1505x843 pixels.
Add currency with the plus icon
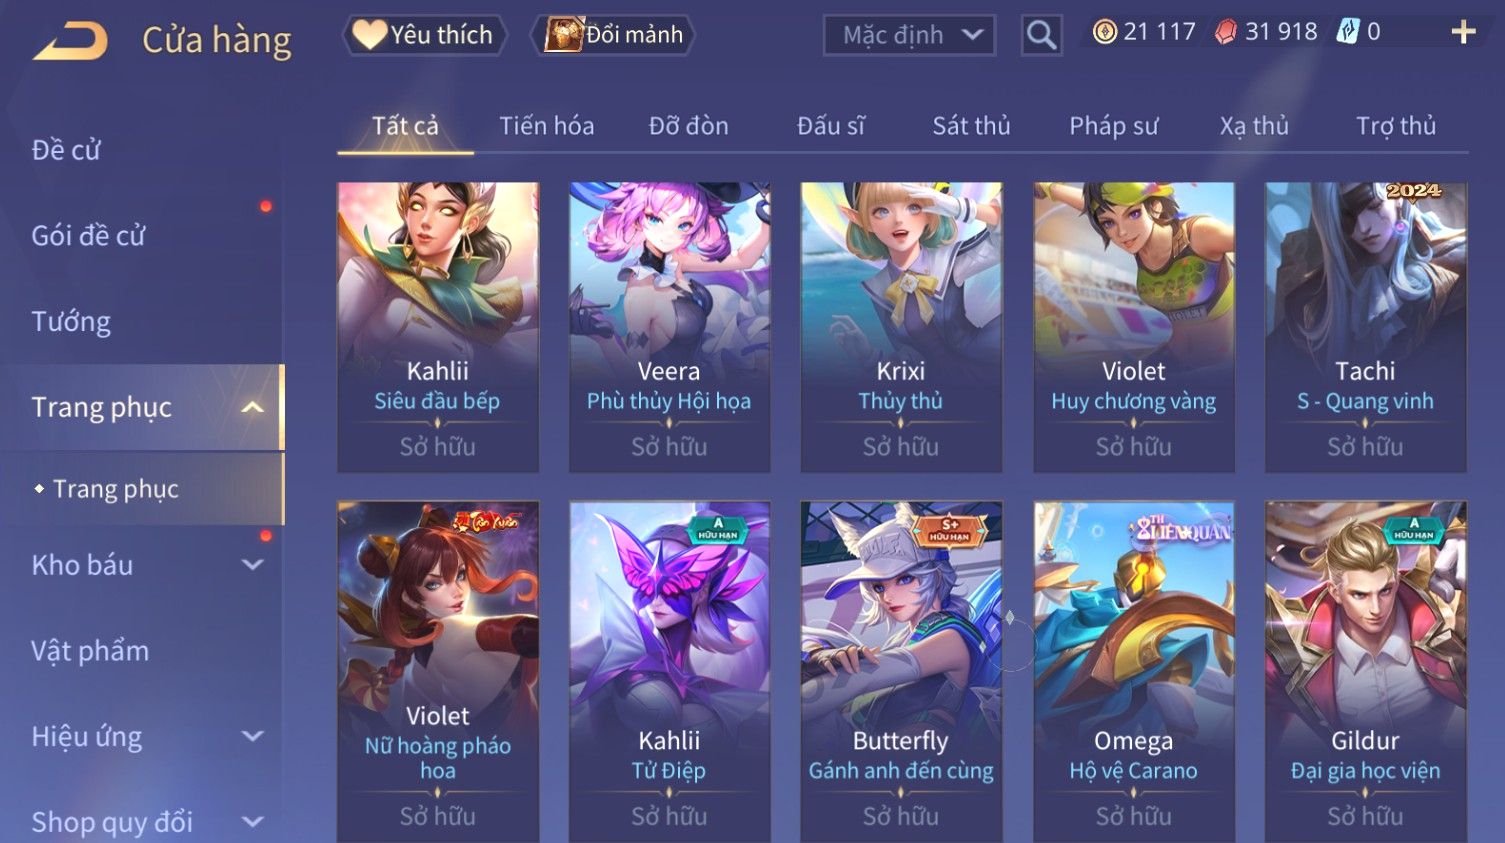coord(1463,32)
